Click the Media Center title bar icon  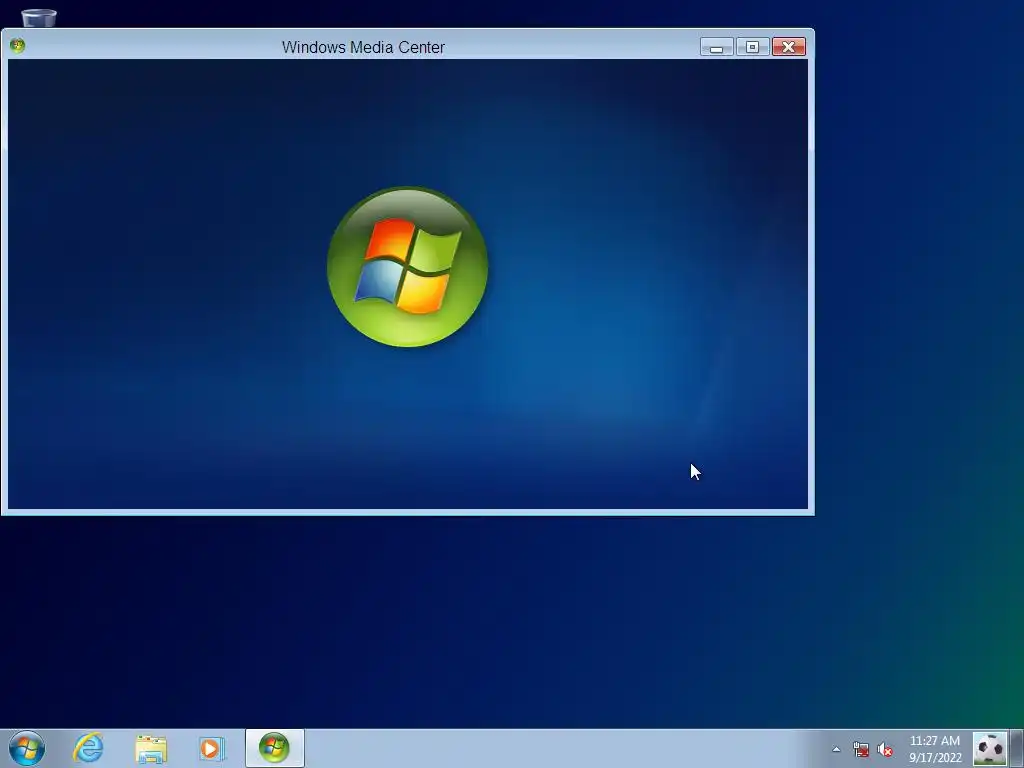pos(18,46)
